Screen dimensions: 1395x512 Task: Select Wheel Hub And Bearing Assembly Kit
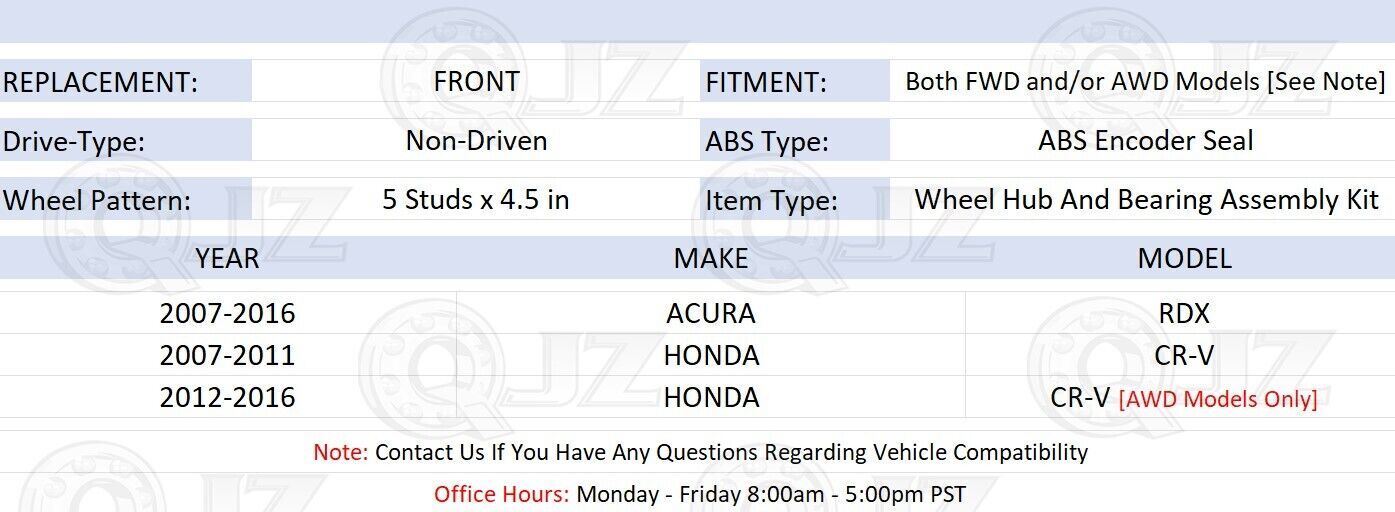pyautogui.click(x=1147, y=200)
